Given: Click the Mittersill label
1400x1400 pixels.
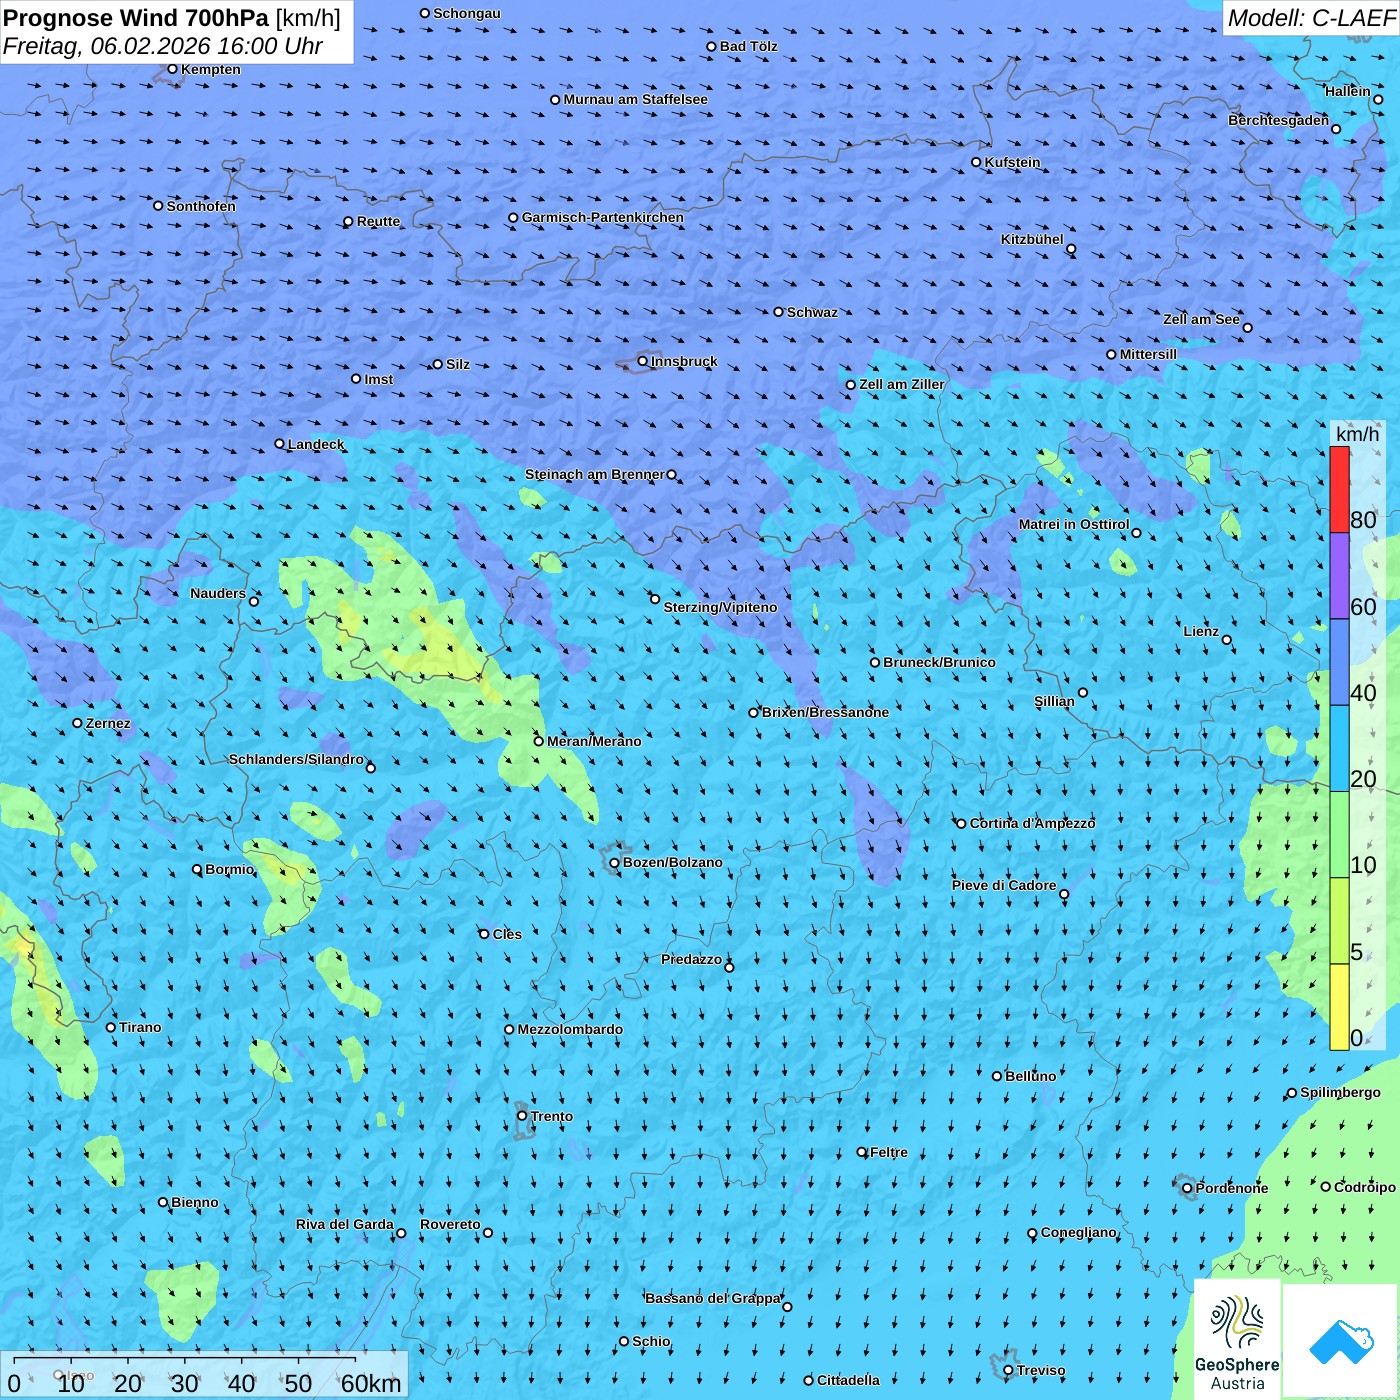Looking at the screenshot, I should click(1148, 354).
